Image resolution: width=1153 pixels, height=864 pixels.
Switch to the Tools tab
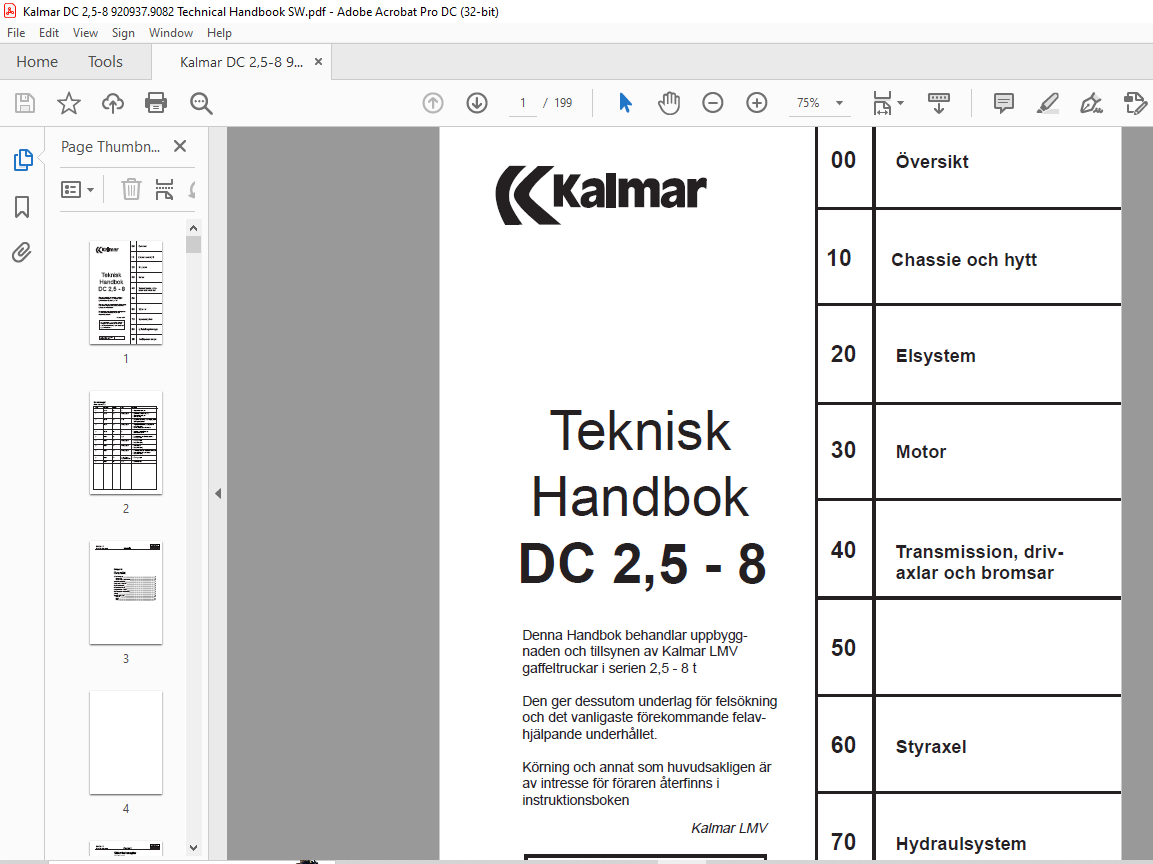click(x=105, y=62)
